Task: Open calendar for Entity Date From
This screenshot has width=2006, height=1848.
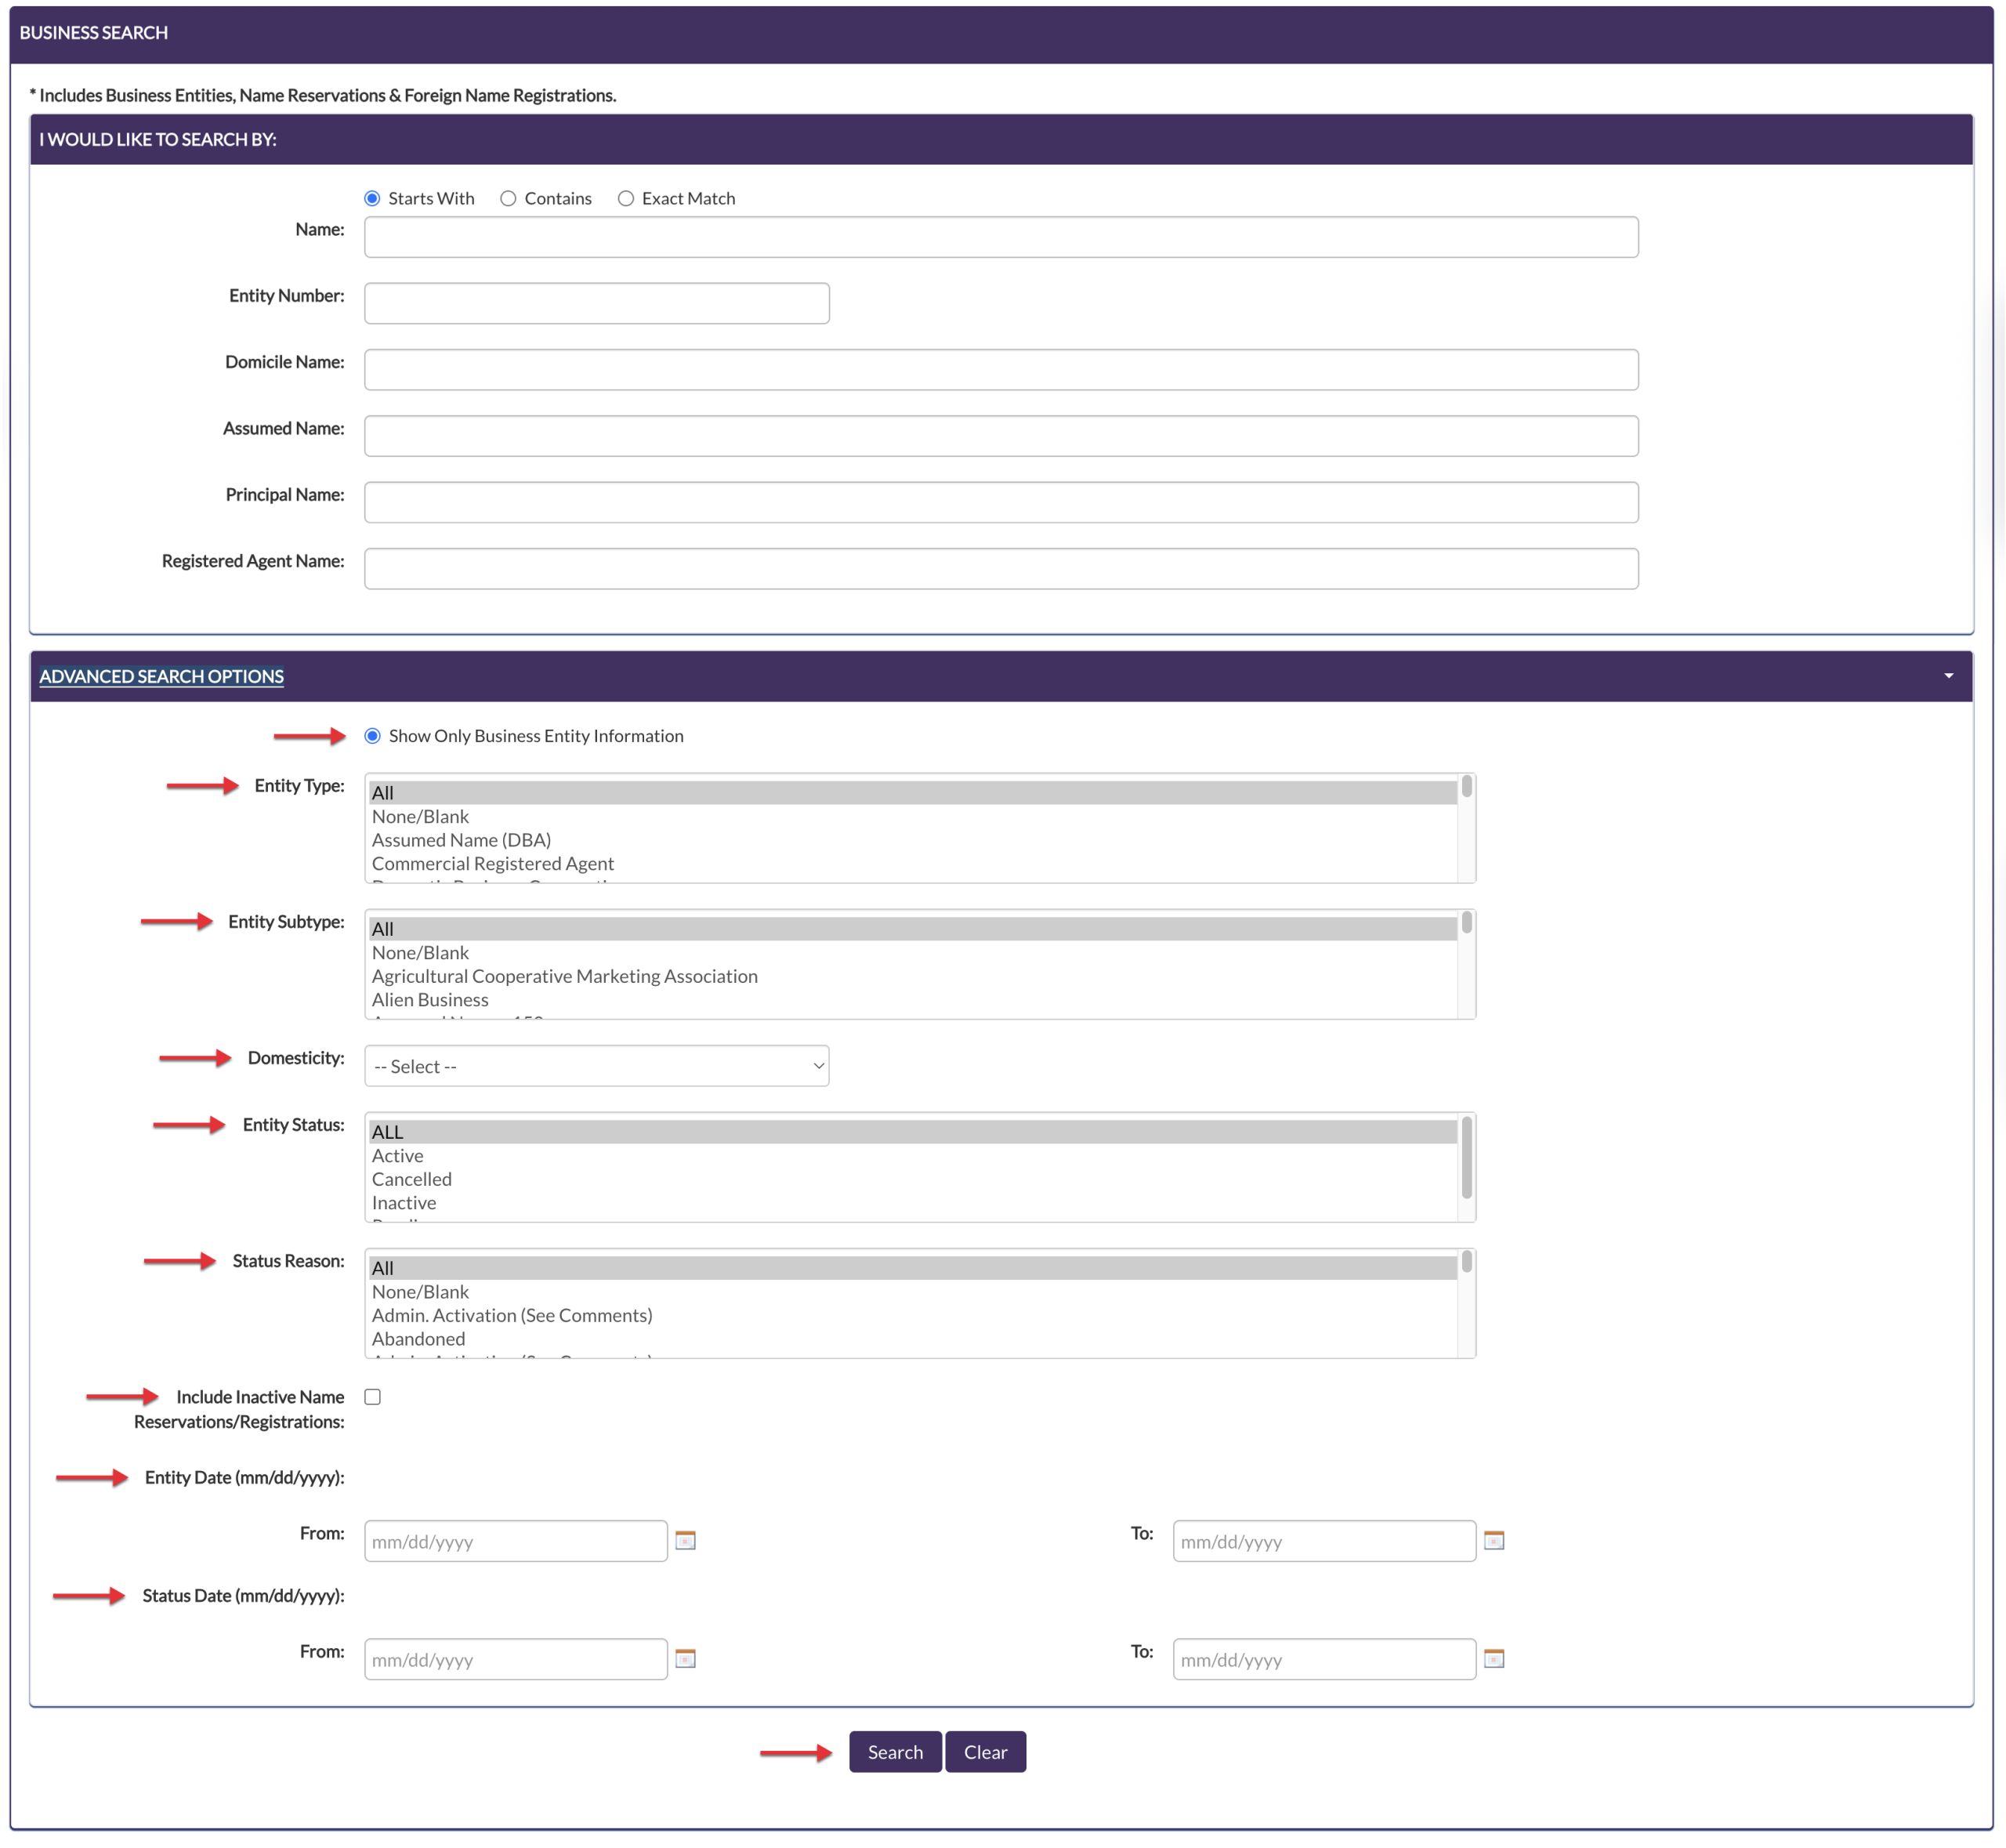Action: point(685,1540)
